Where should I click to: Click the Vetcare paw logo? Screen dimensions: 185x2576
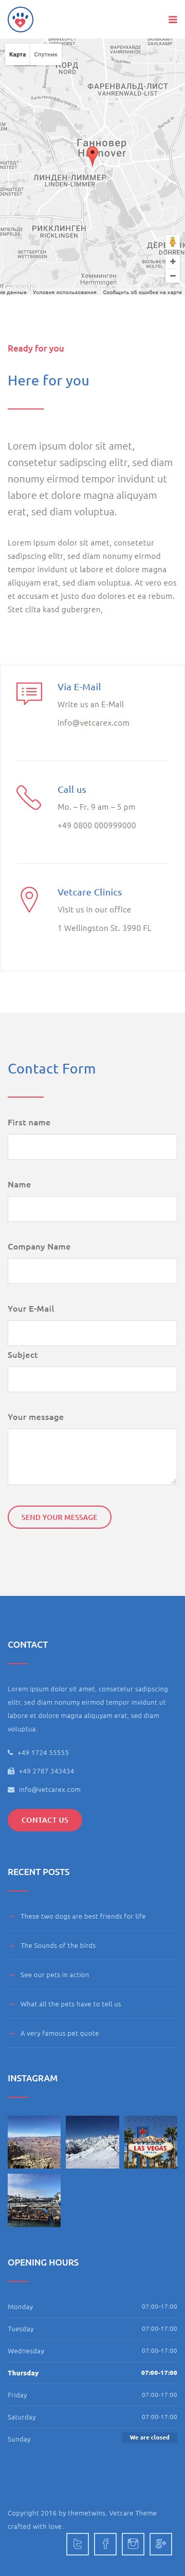click(20, 19)
